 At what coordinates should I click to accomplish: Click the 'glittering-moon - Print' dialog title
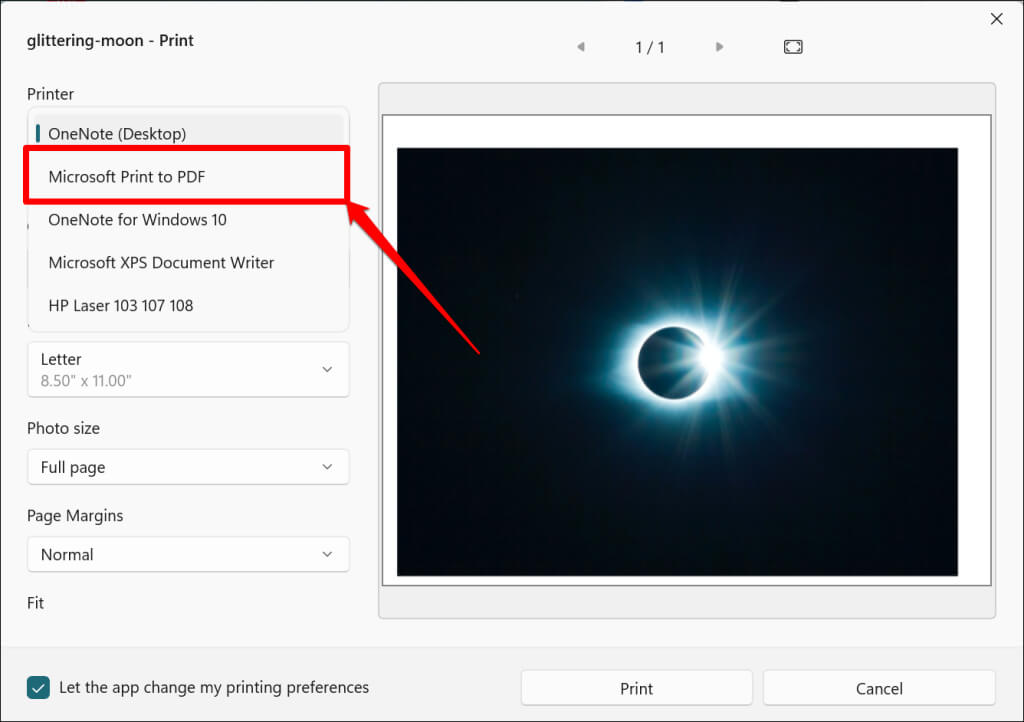(x=110, y=41)
